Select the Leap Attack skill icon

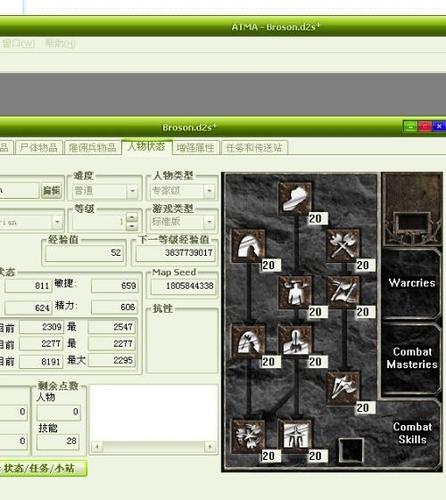248,342
